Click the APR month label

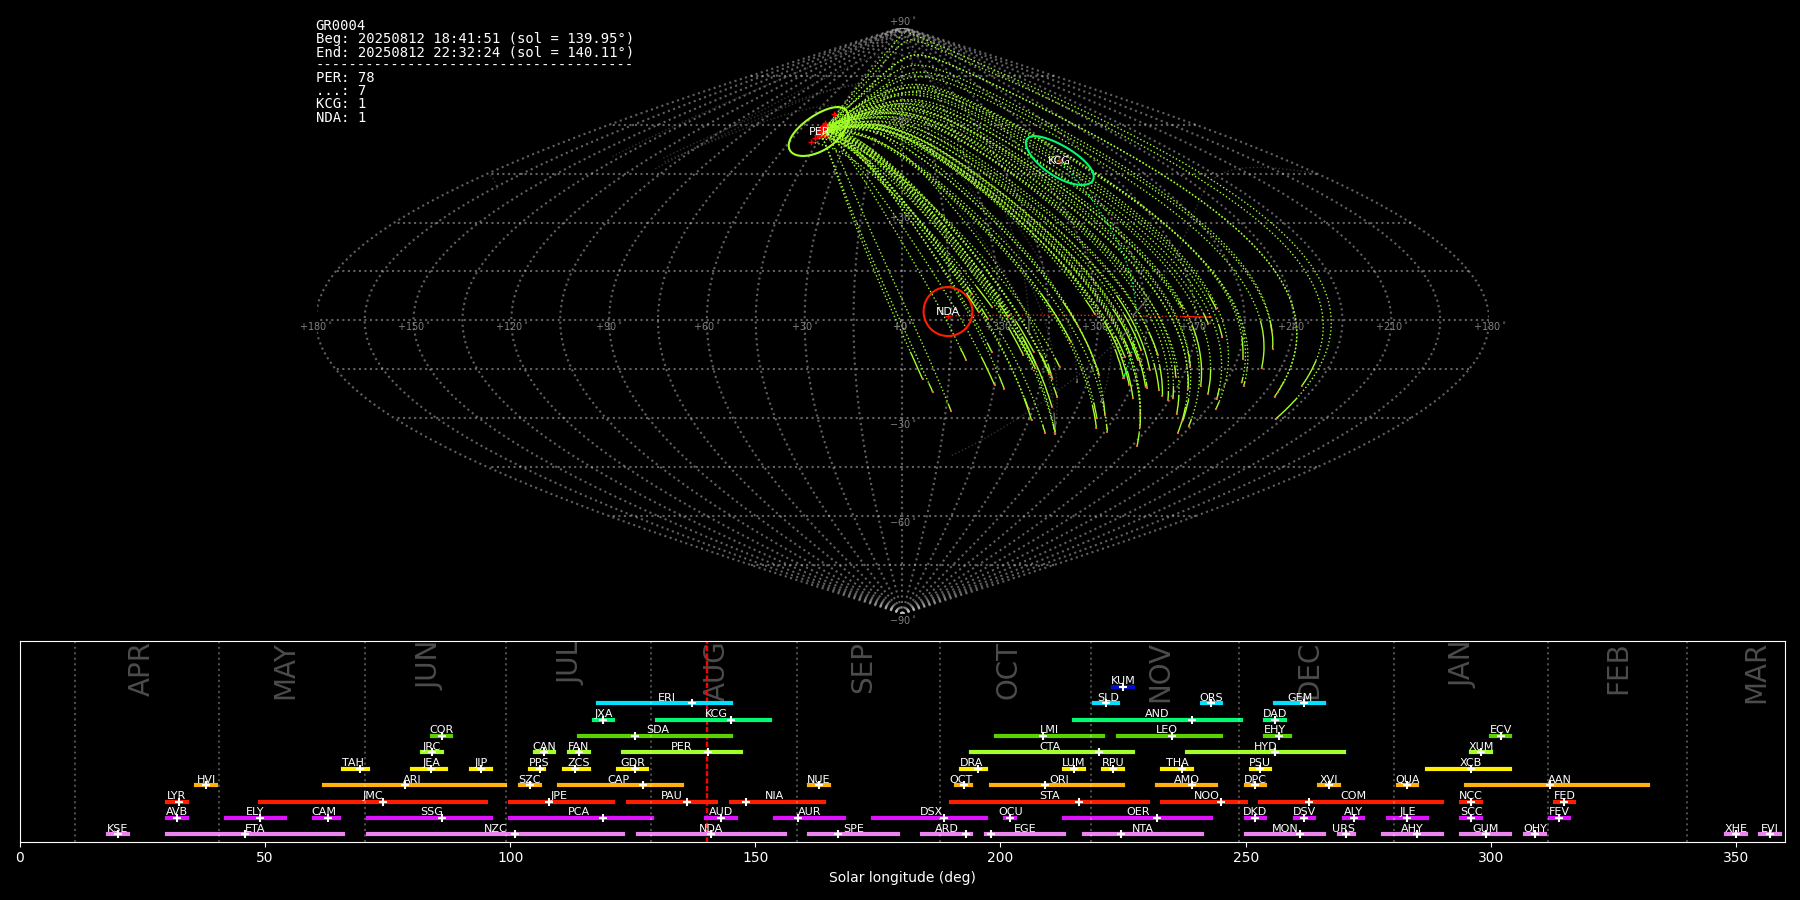click(139, 670)
